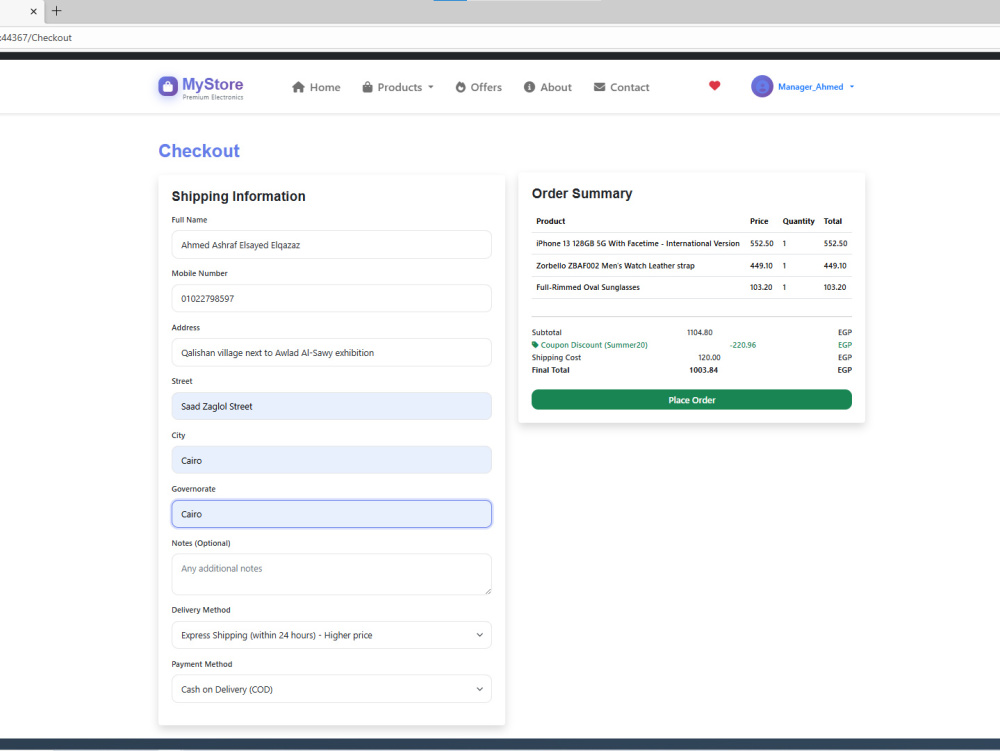Click the Final Total value 1003.84

[x=703, y=370]
